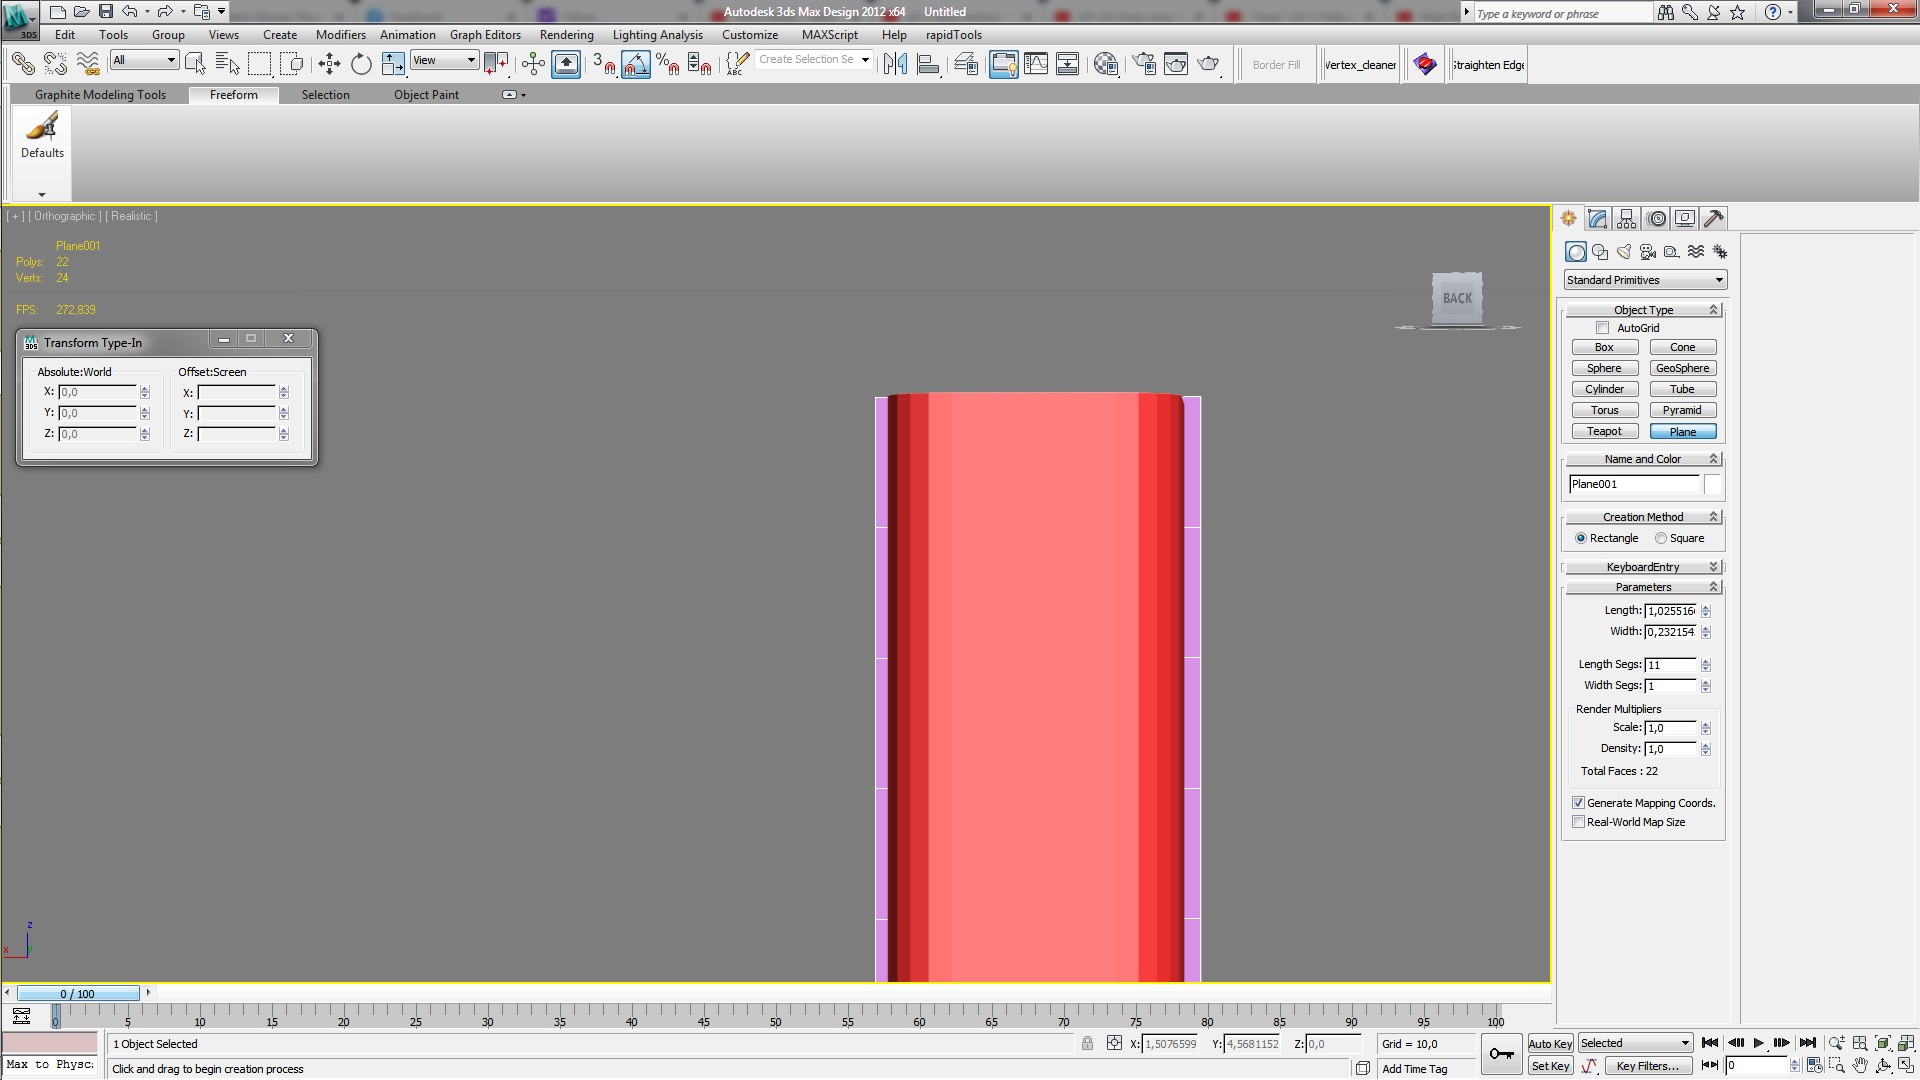The height and width of the screenshot is (1080, 1920).
Task: Open the View reference coordinate dropdown
Action: [x=444, y=61]
